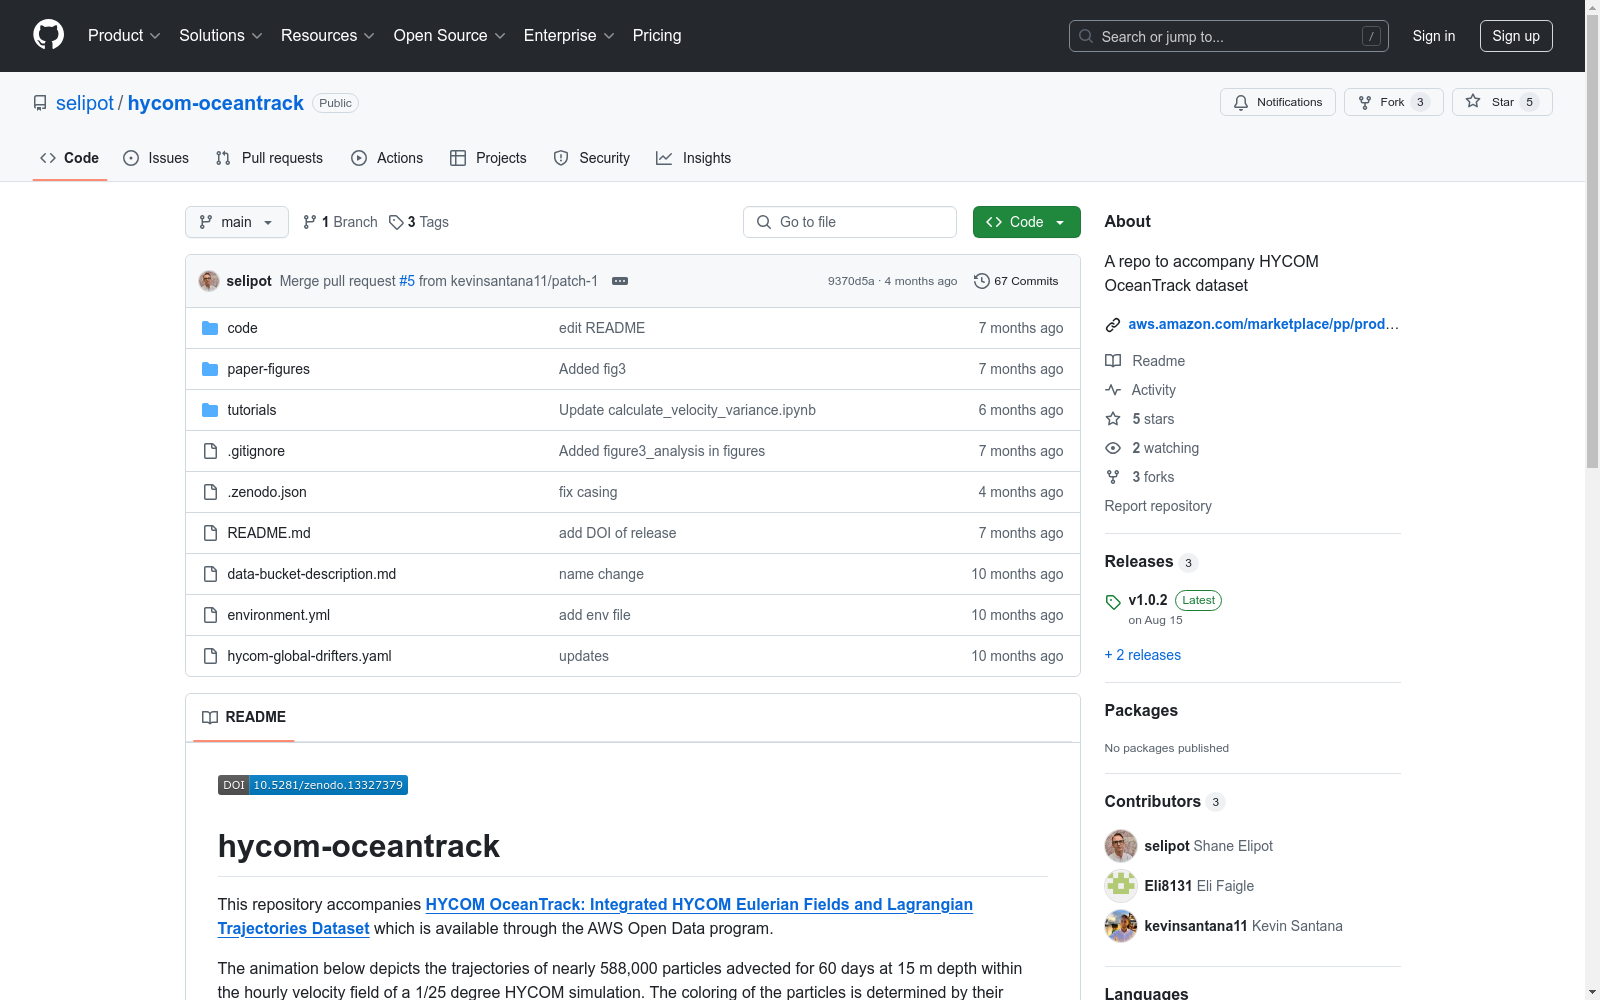Open commit hash 9370d5a
Viewport: 1600px width, 1000px height.
[x=851, y=281]
